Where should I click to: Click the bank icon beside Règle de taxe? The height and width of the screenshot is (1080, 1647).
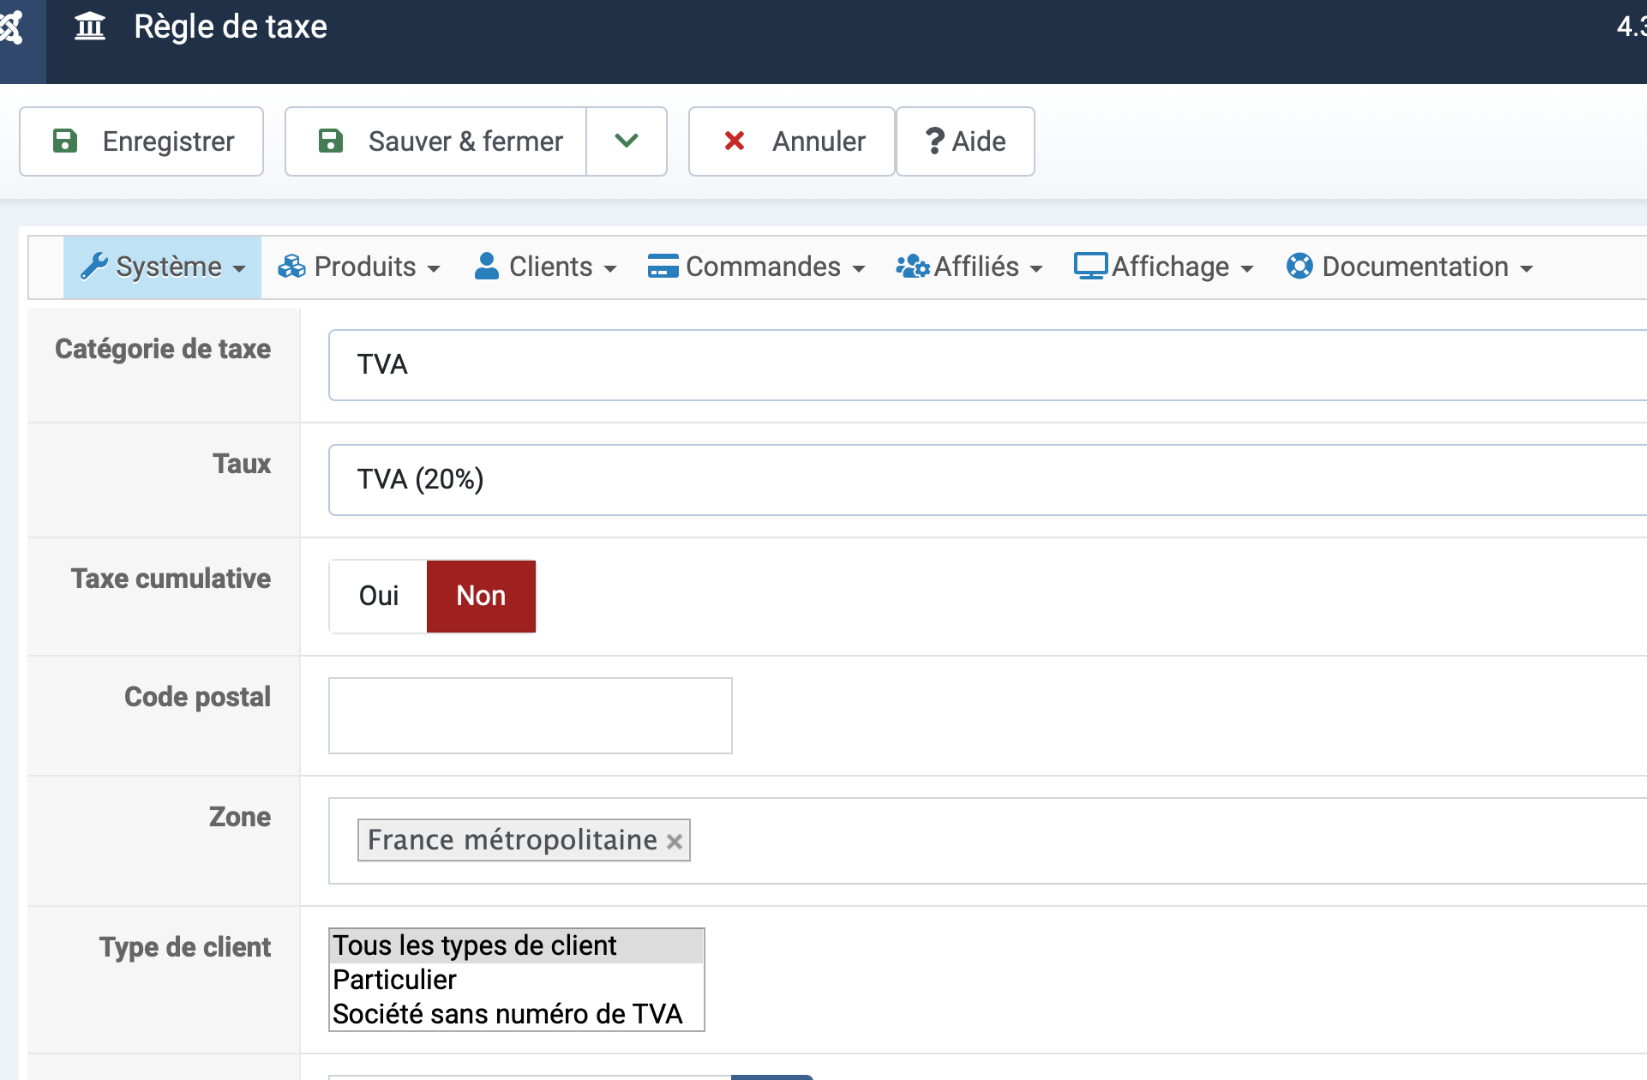pyautogui.click(x=90, y=27)
